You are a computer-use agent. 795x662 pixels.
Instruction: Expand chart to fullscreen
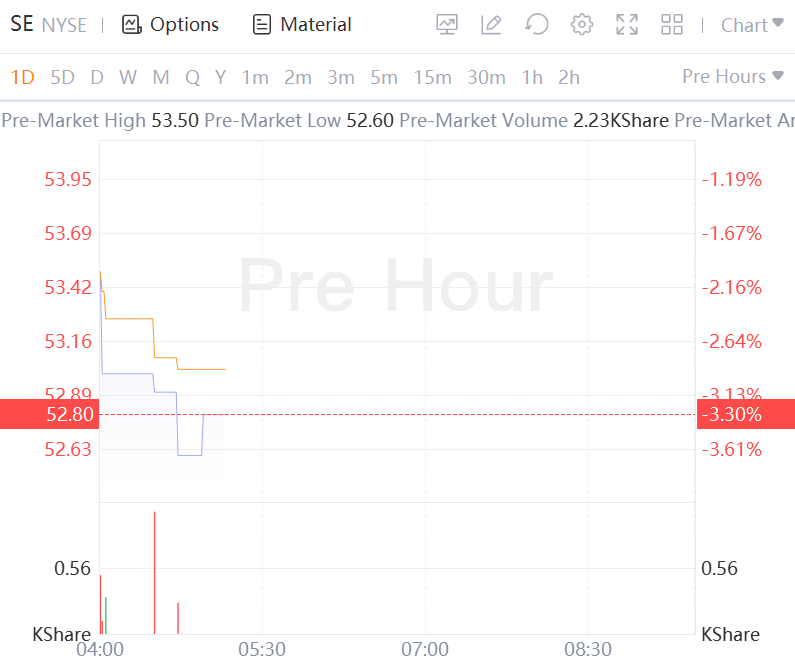tap(627, 25)
